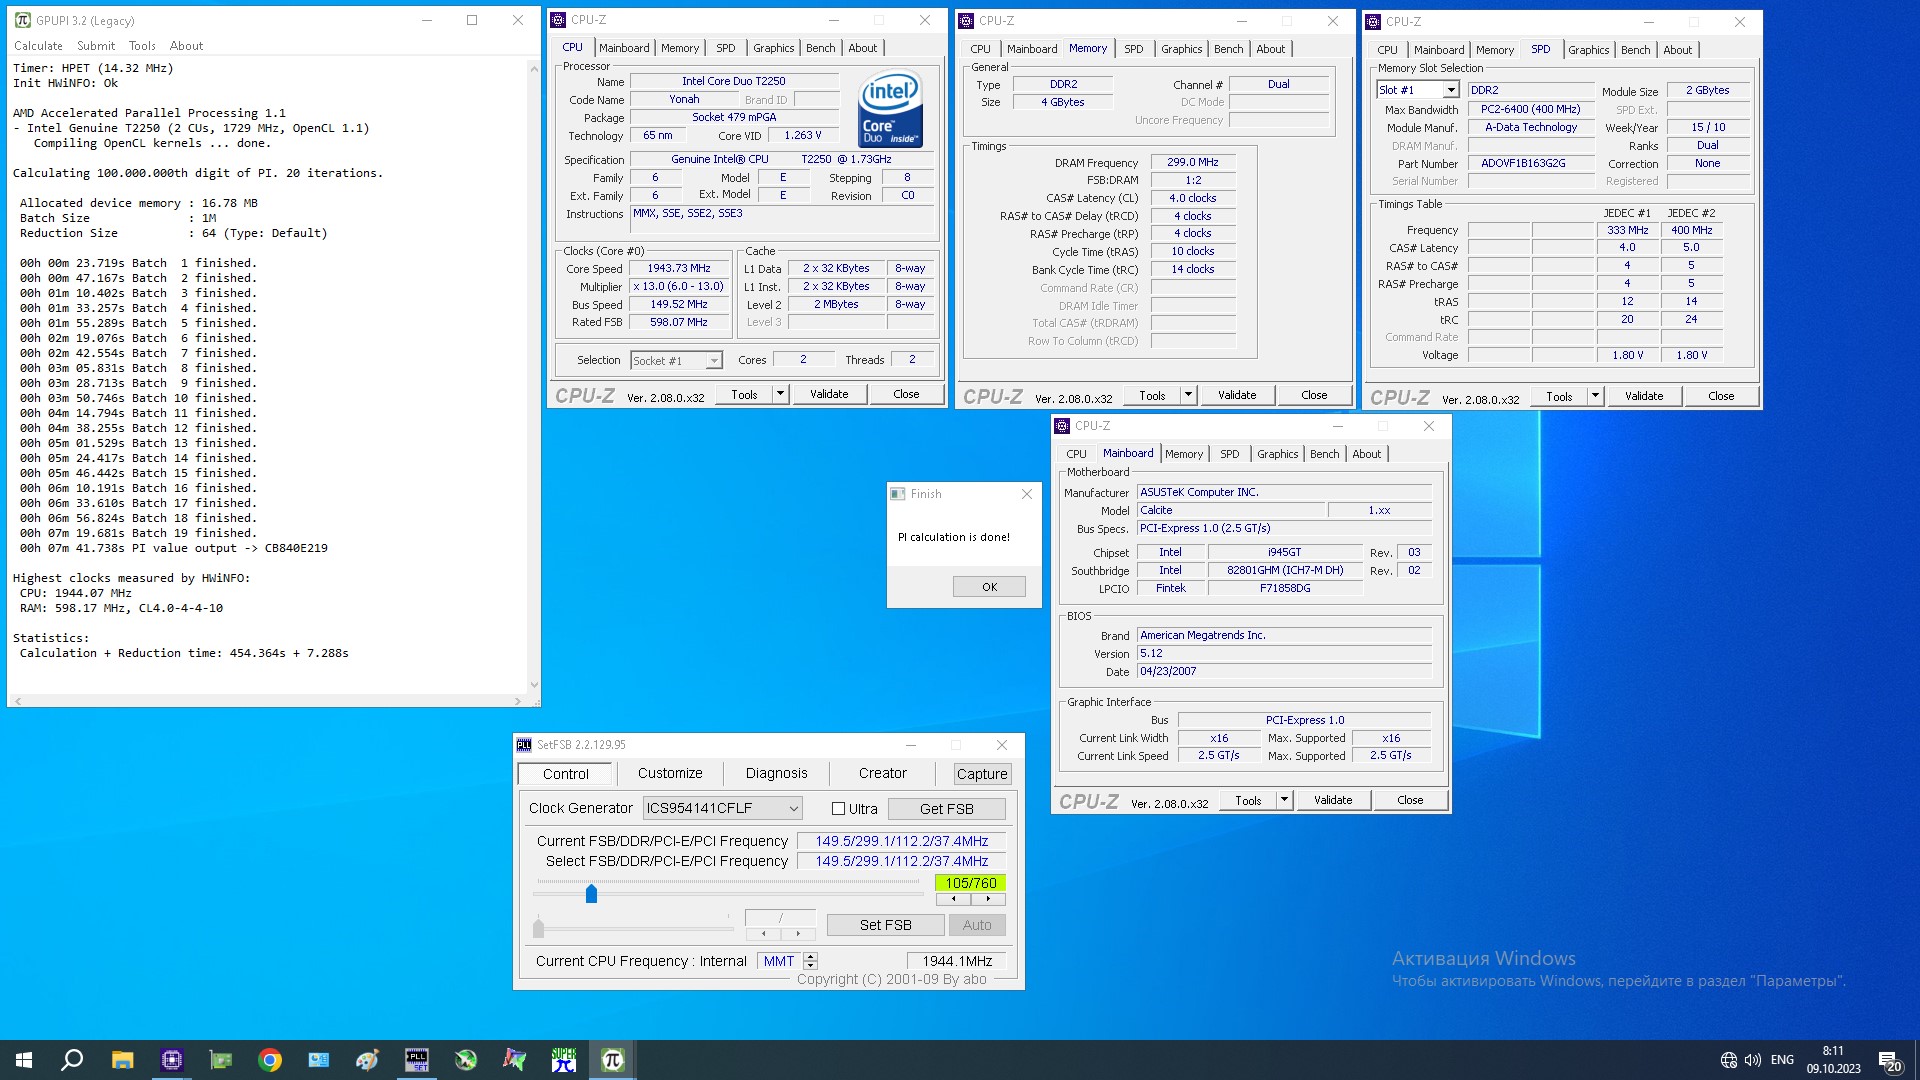The width and height of the screenshot is (1920, 1080).
Task: Expand Tools arrow in CPU-Z SPD window
Action: pyautogui.click(x=1595, y=396)
